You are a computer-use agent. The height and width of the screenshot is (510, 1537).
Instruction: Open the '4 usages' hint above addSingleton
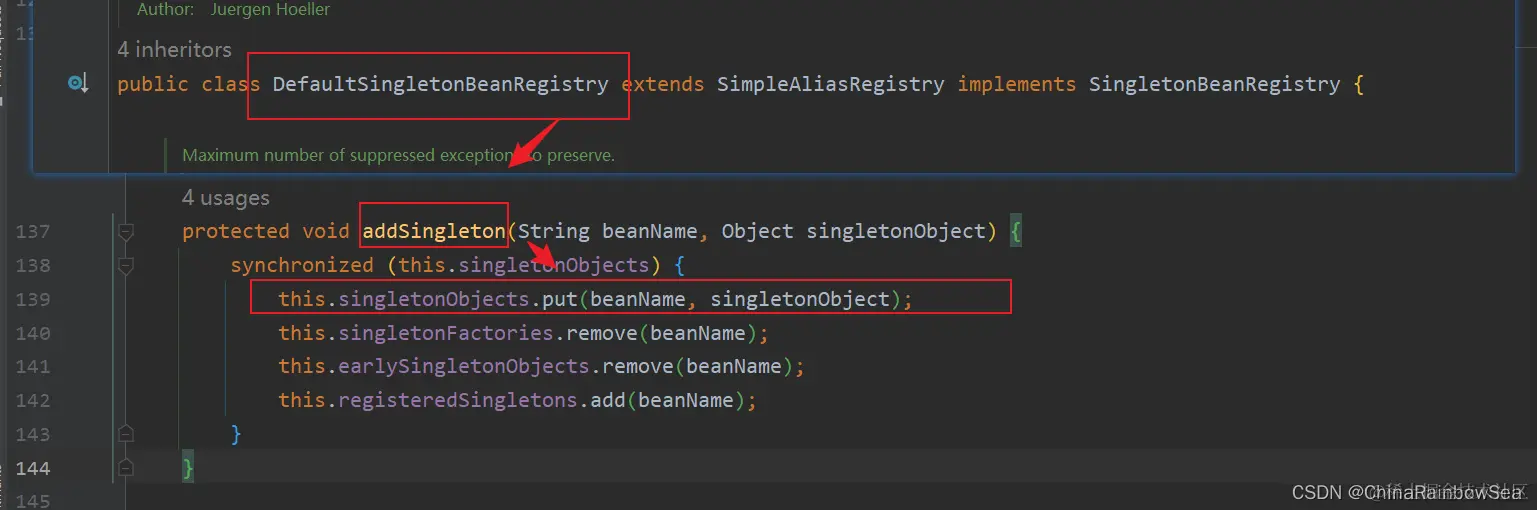click(225, 198)
